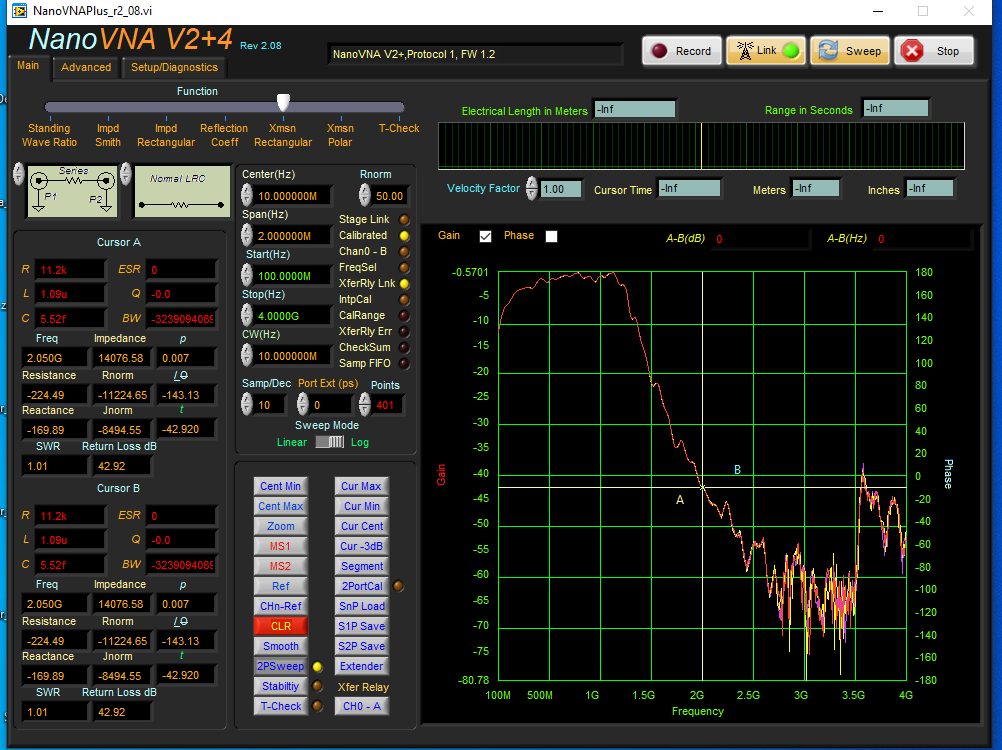Toggle the Gain trace checkbox
1002x750 pixels.
486,236
